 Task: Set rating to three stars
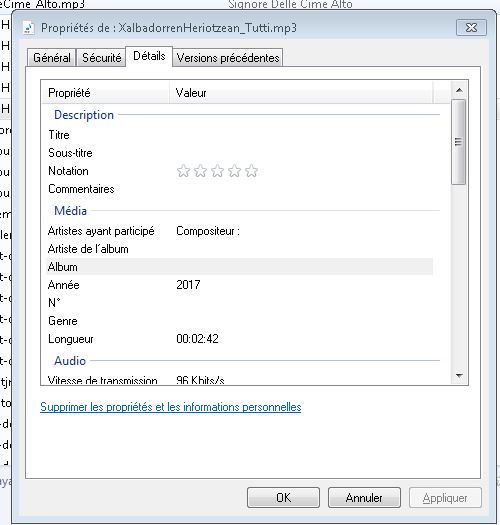(217, 171)
